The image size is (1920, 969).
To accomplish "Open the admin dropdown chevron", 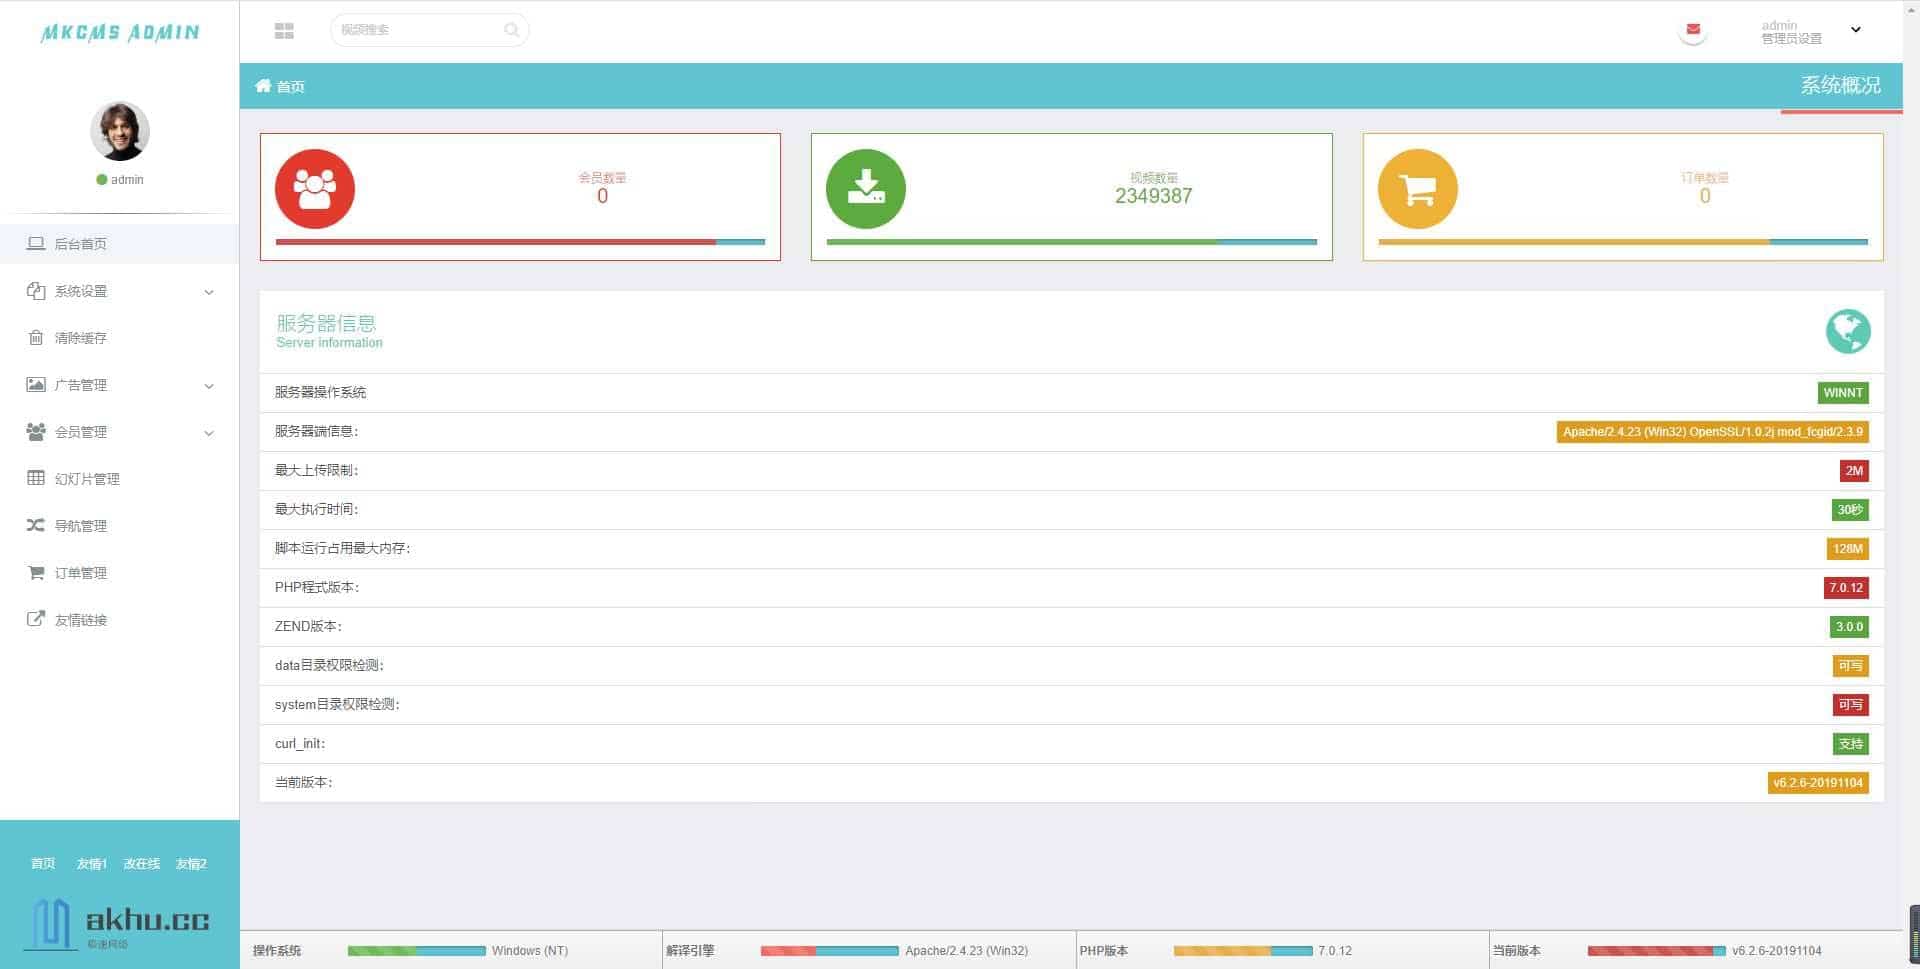I will click(x=1856, y=29).
